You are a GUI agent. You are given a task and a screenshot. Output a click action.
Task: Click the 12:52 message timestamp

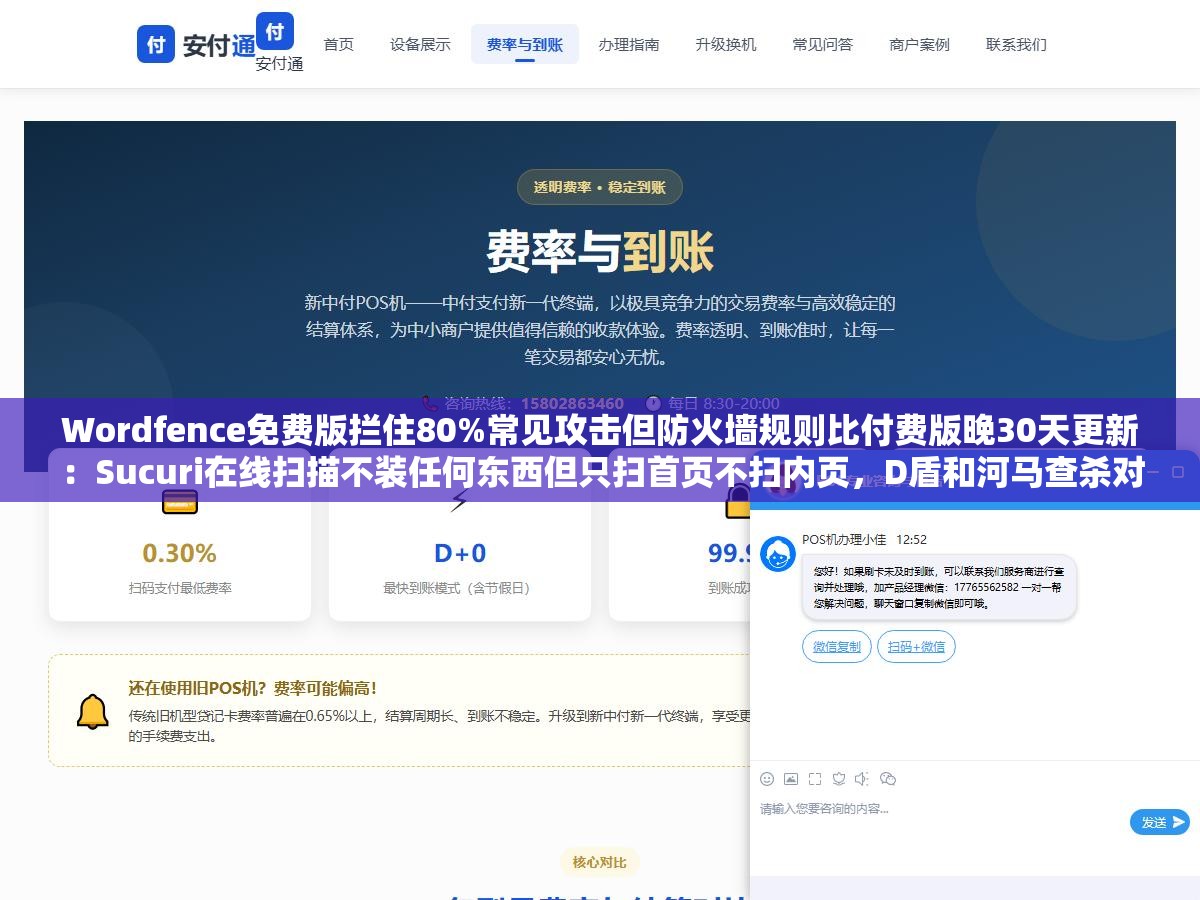click(911, 539)
